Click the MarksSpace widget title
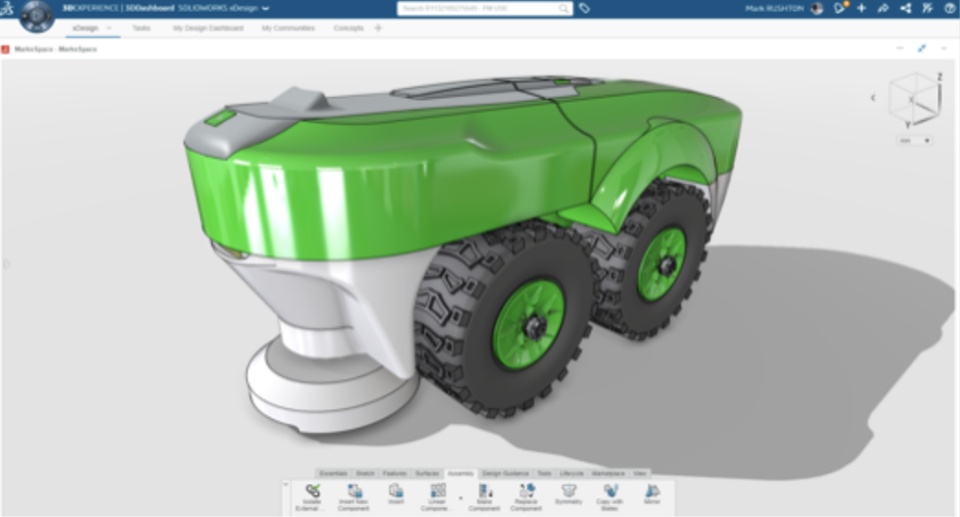This screenshot has width=960, height=517. click(56, 49)
